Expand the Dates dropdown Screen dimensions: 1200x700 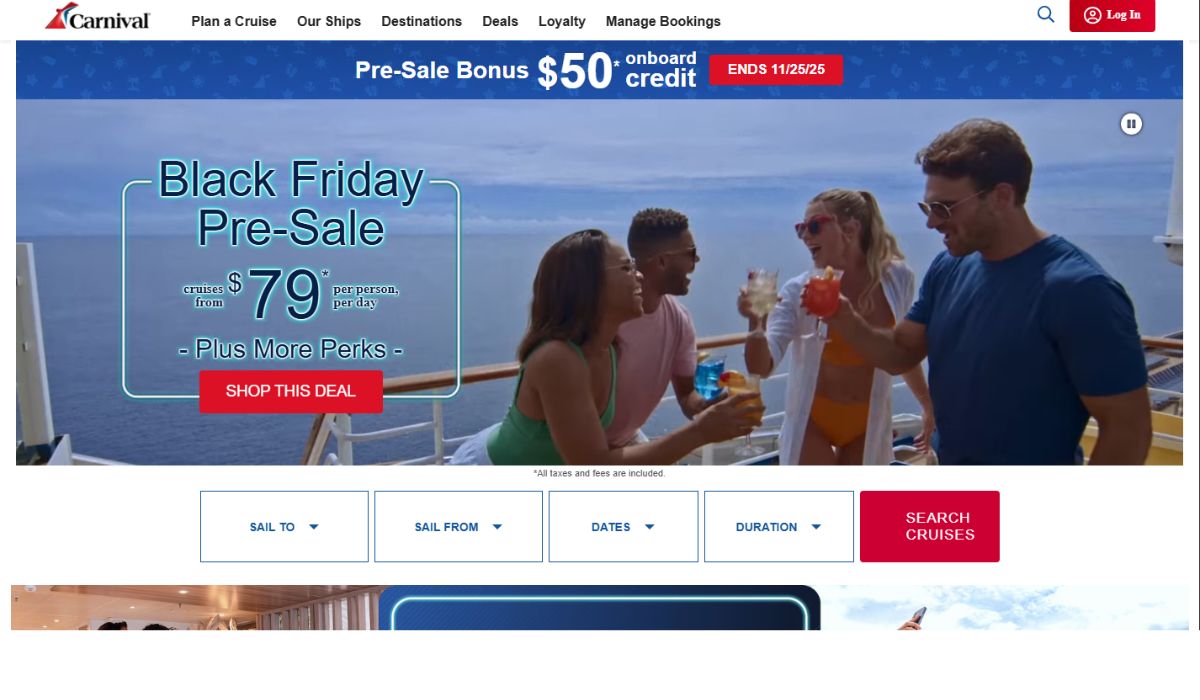[623, 526]
